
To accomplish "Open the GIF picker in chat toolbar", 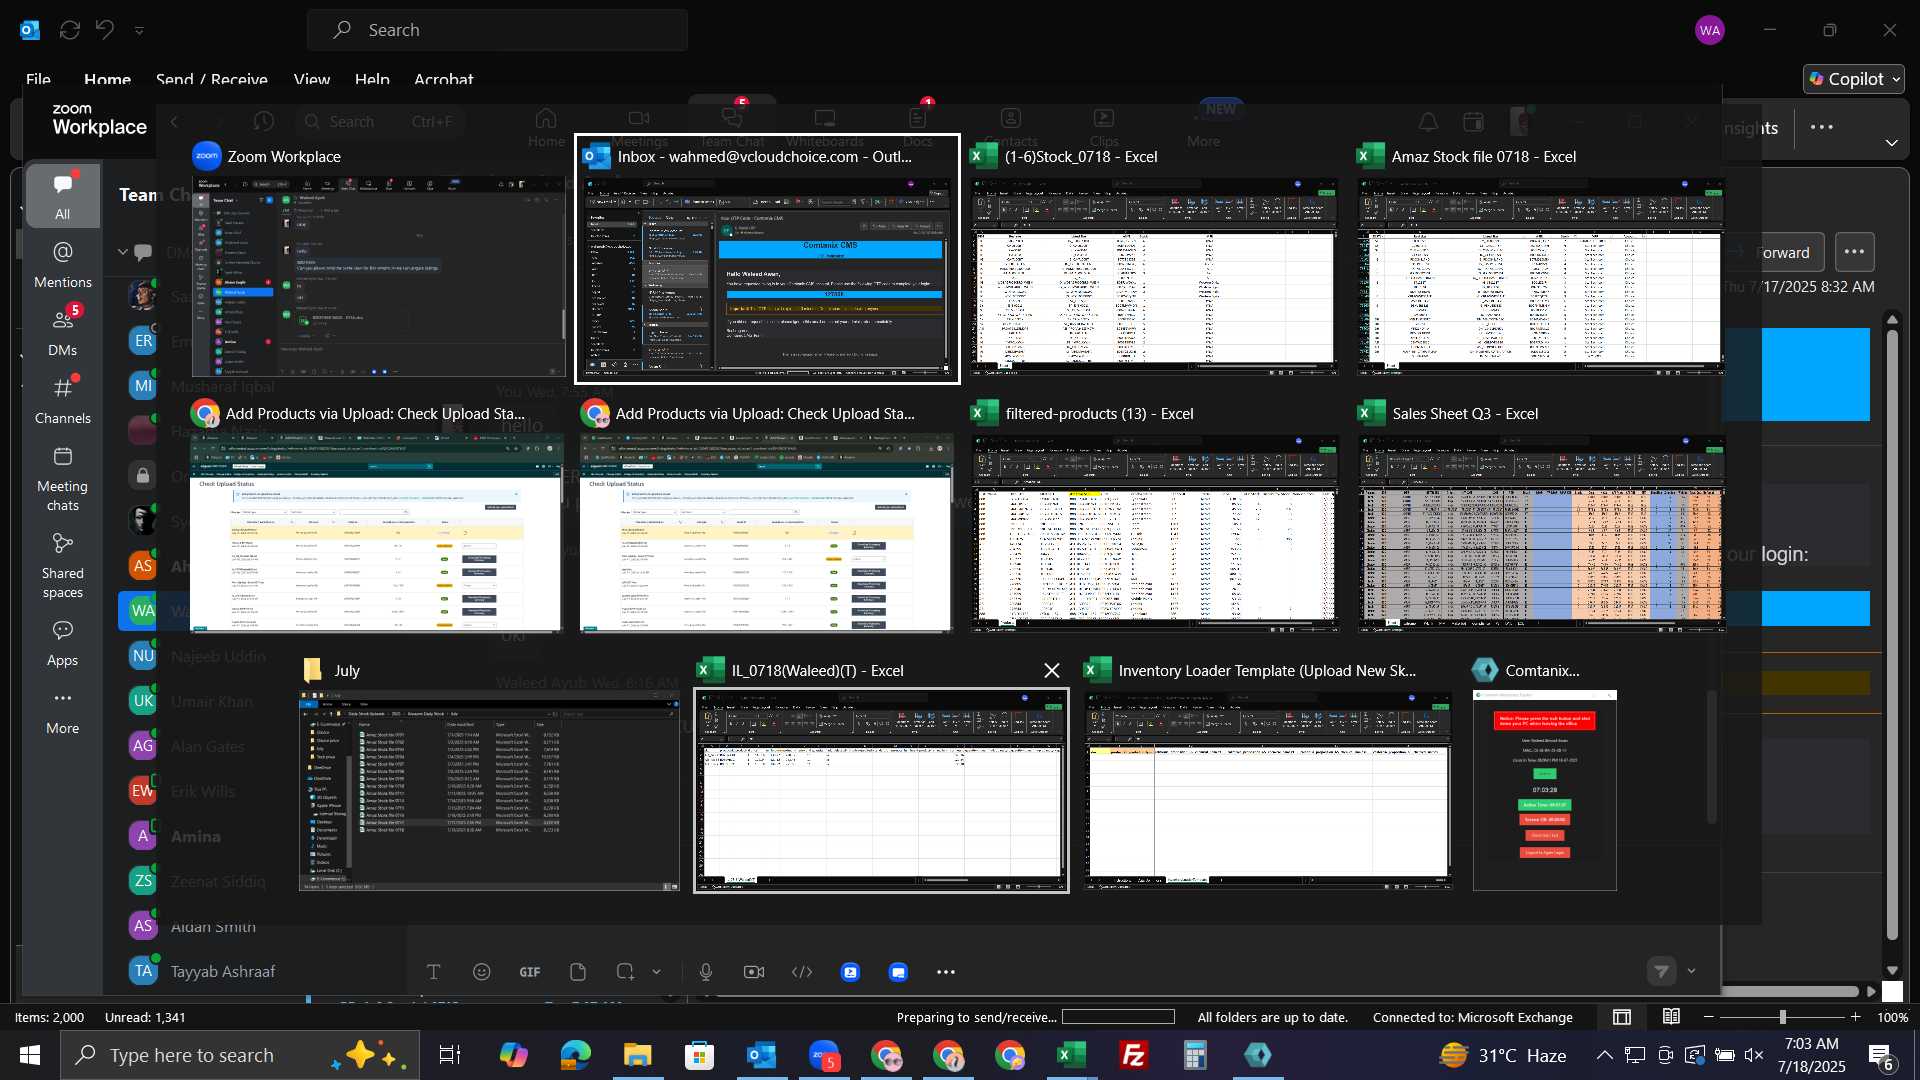I will 530,972.
